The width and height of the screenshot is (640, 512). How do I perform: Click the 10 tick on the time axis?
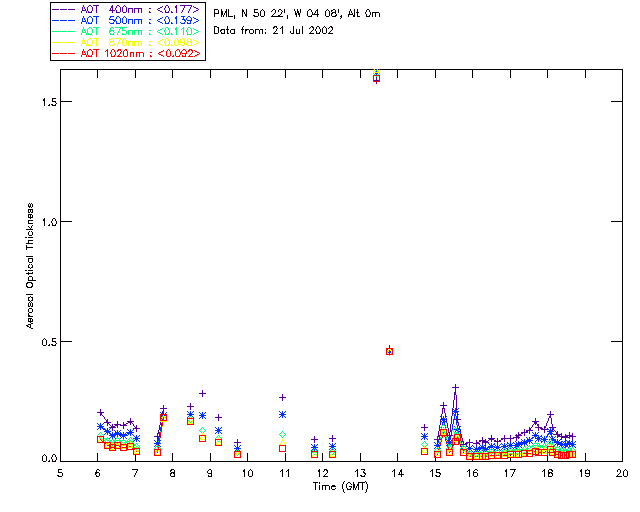click(247, 472)
